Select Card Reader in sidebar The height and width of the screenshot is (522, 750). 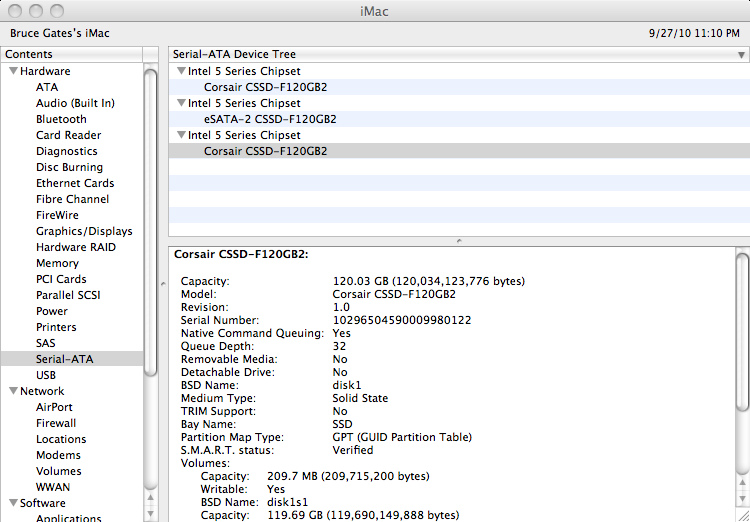click(68, 135)
